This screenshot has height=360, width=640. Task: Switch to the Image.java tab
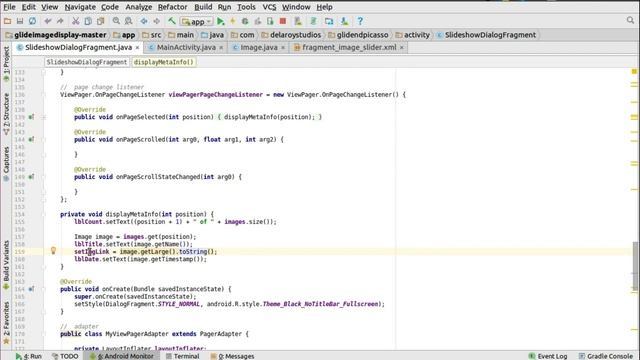click(259, 47)
